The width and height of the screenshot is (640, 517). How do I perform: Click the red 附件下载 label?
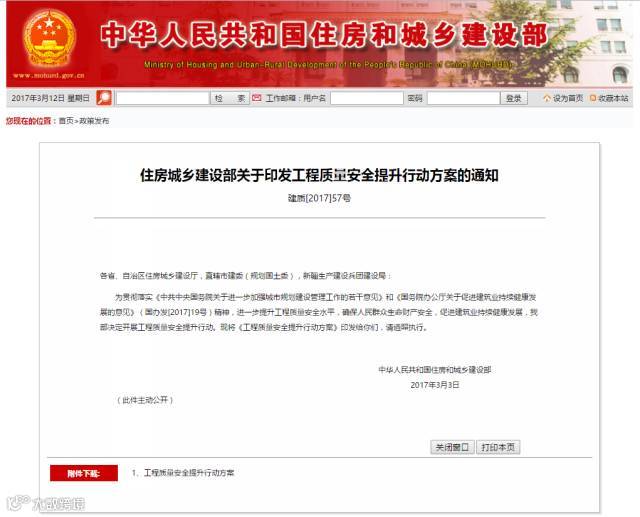click(84, 473)
